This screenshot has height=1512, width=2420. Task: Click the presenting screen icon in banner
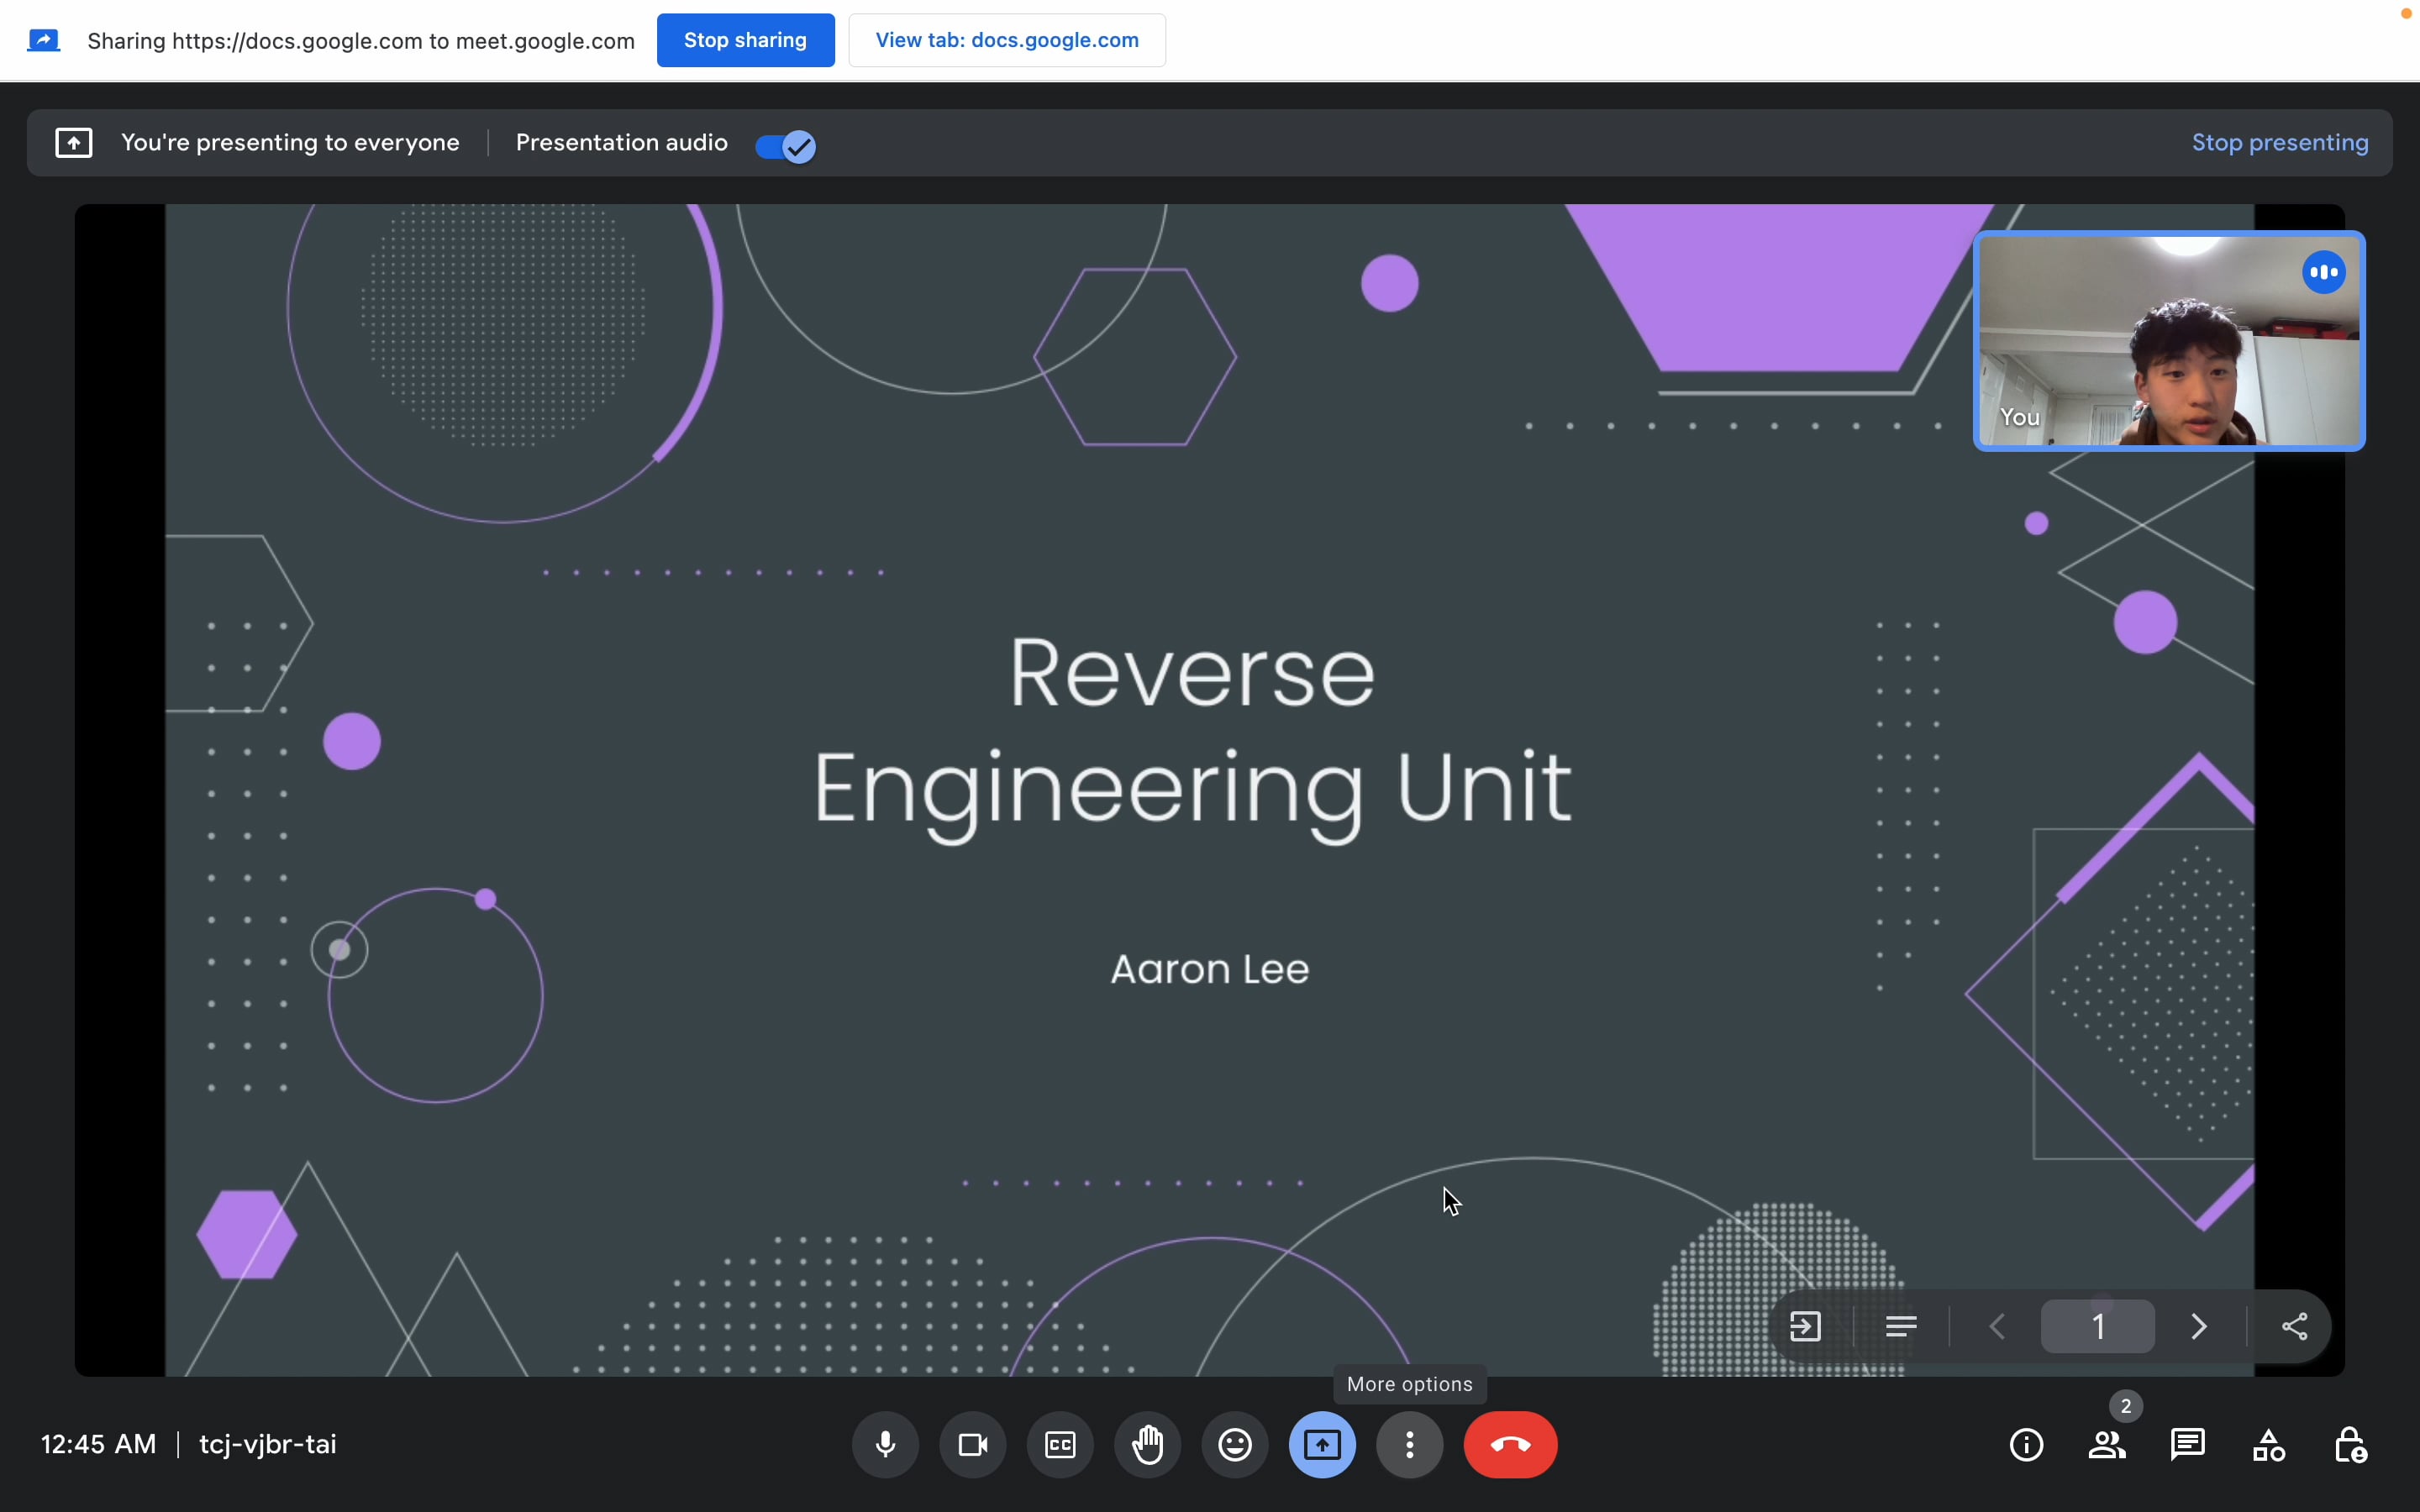coord(74,143)
